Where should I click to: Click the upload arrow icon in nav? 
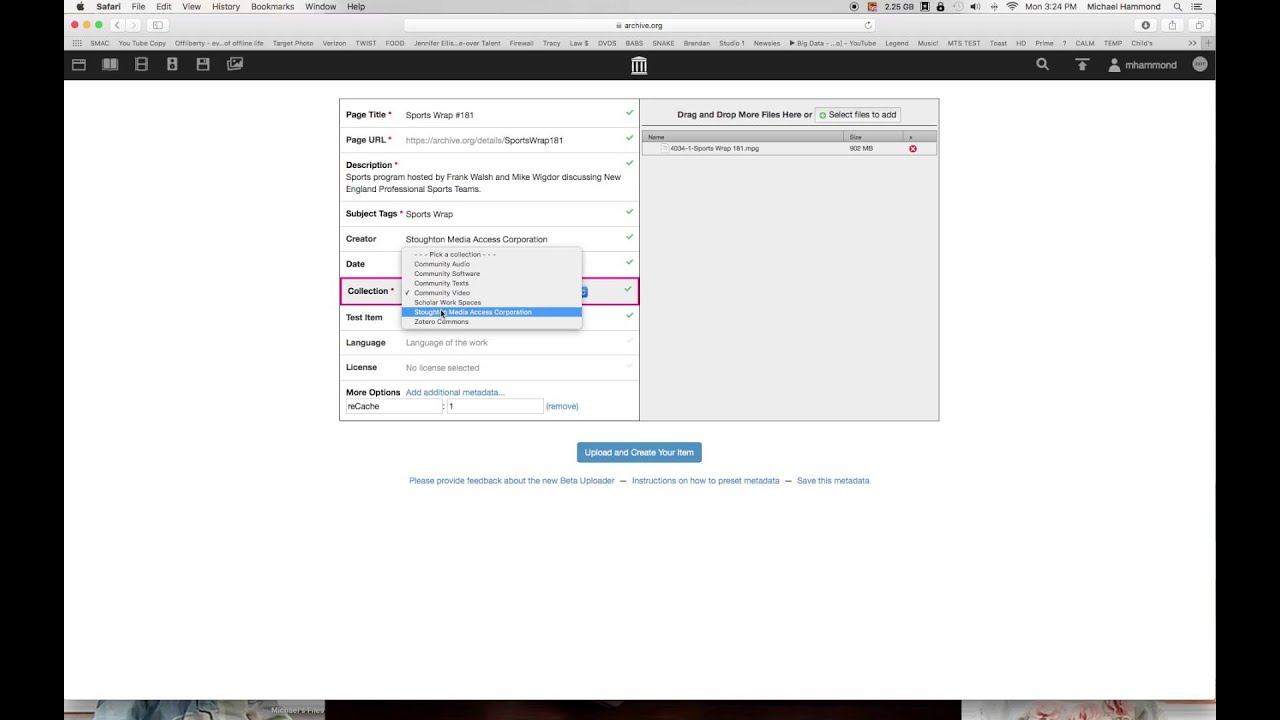tap(1082, 64)
